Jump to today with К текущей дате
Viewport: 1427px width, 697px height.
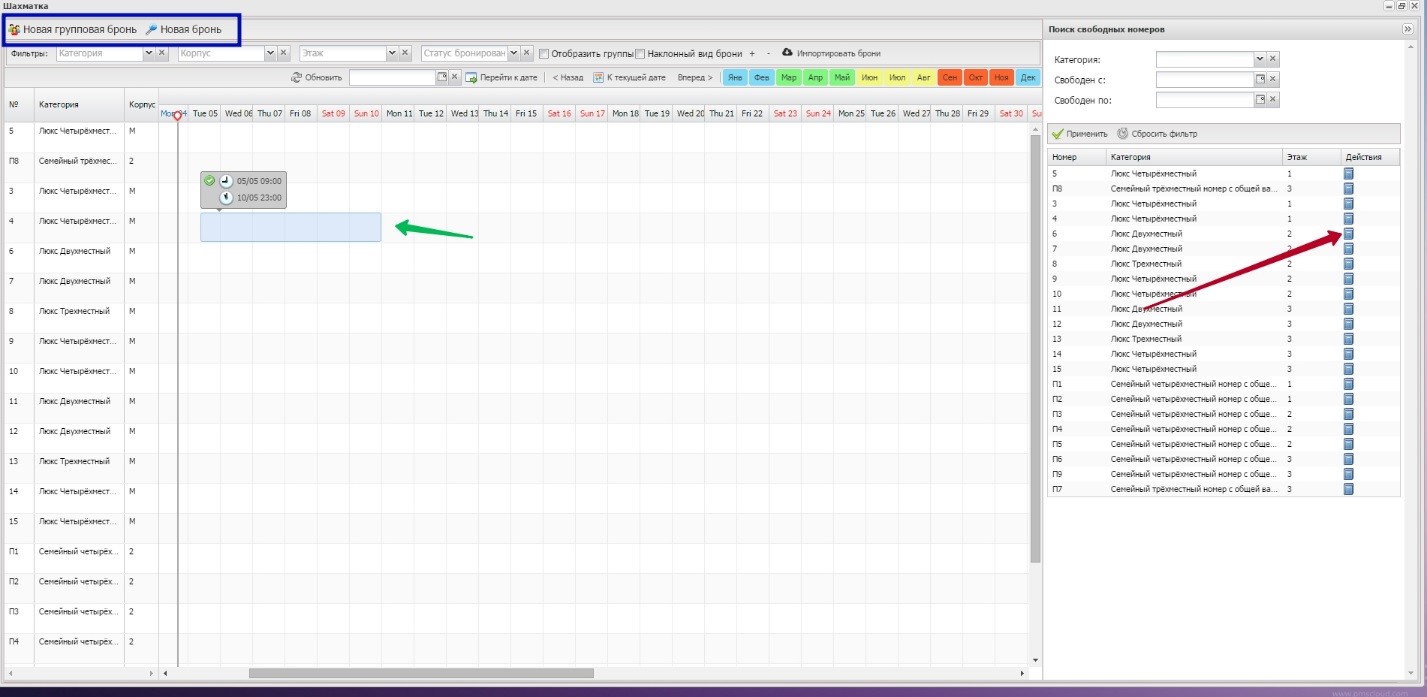click(629, 77)
